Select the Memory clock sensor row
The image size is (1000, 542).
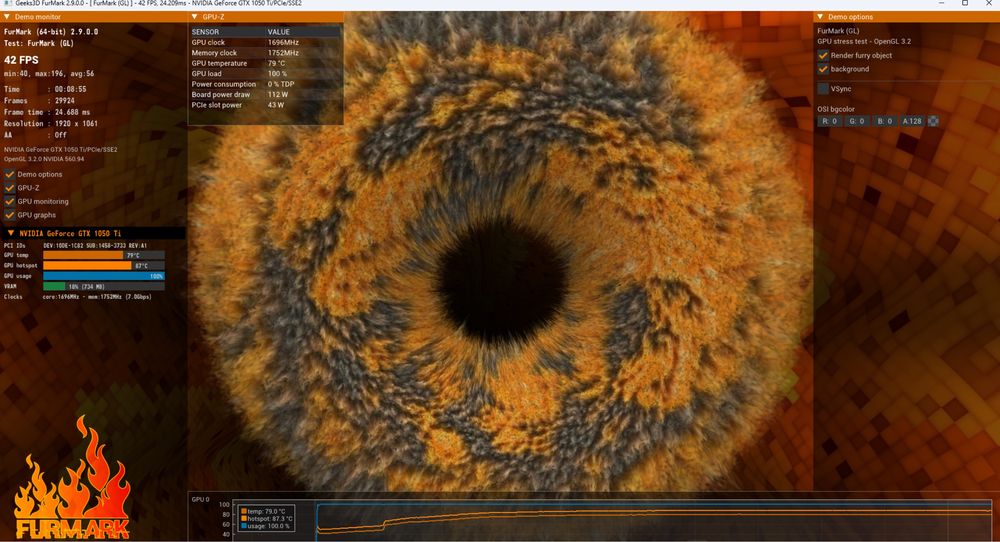[x=265, y=53]
